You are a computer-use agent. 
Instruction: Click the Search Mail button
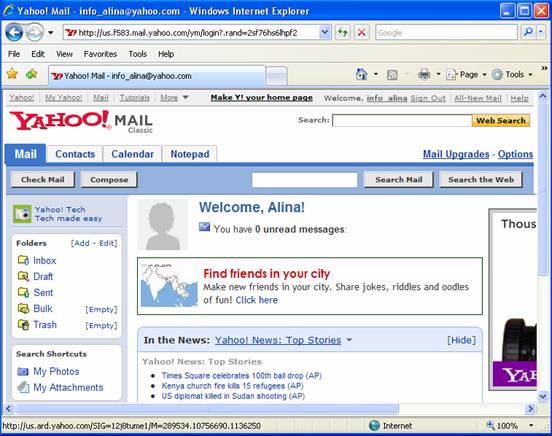399,180
